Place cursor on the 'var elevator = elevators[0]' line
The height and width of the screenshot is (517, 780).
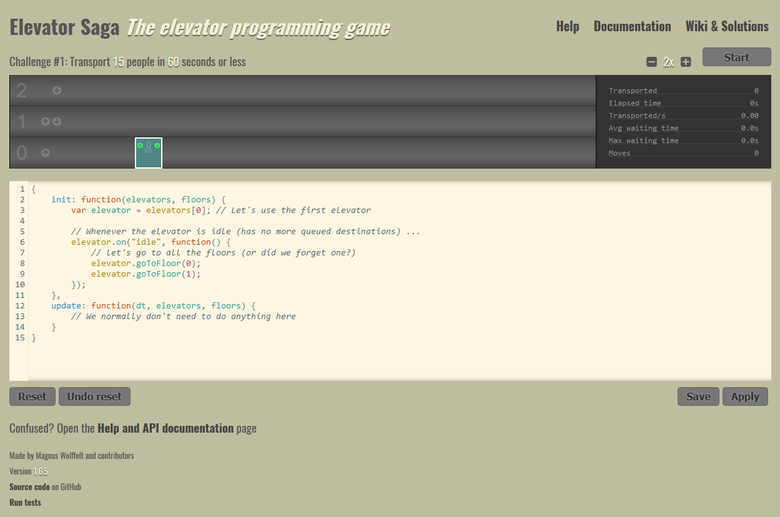pyautogui.click(x=221, y=210)
